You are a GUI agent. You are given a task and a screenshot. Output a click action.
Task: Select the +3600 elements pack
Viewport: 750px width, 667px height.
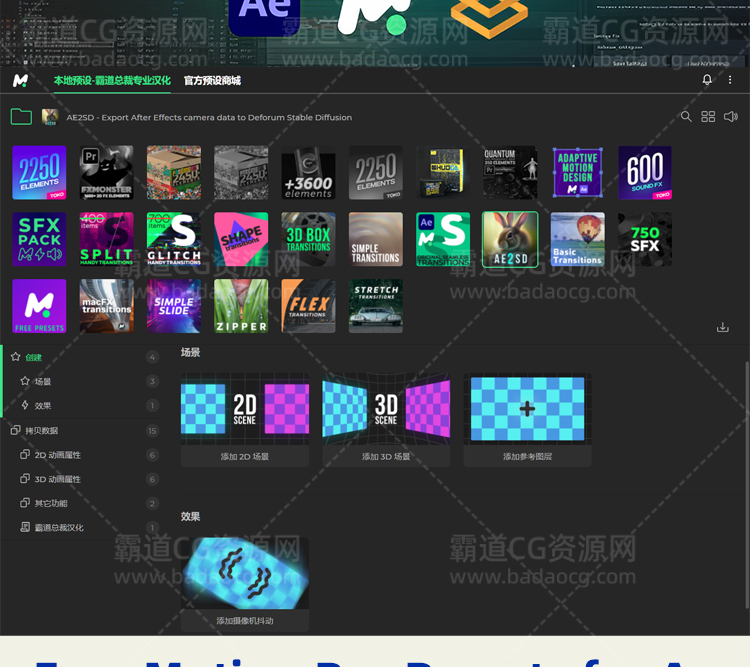click(309, 173)
